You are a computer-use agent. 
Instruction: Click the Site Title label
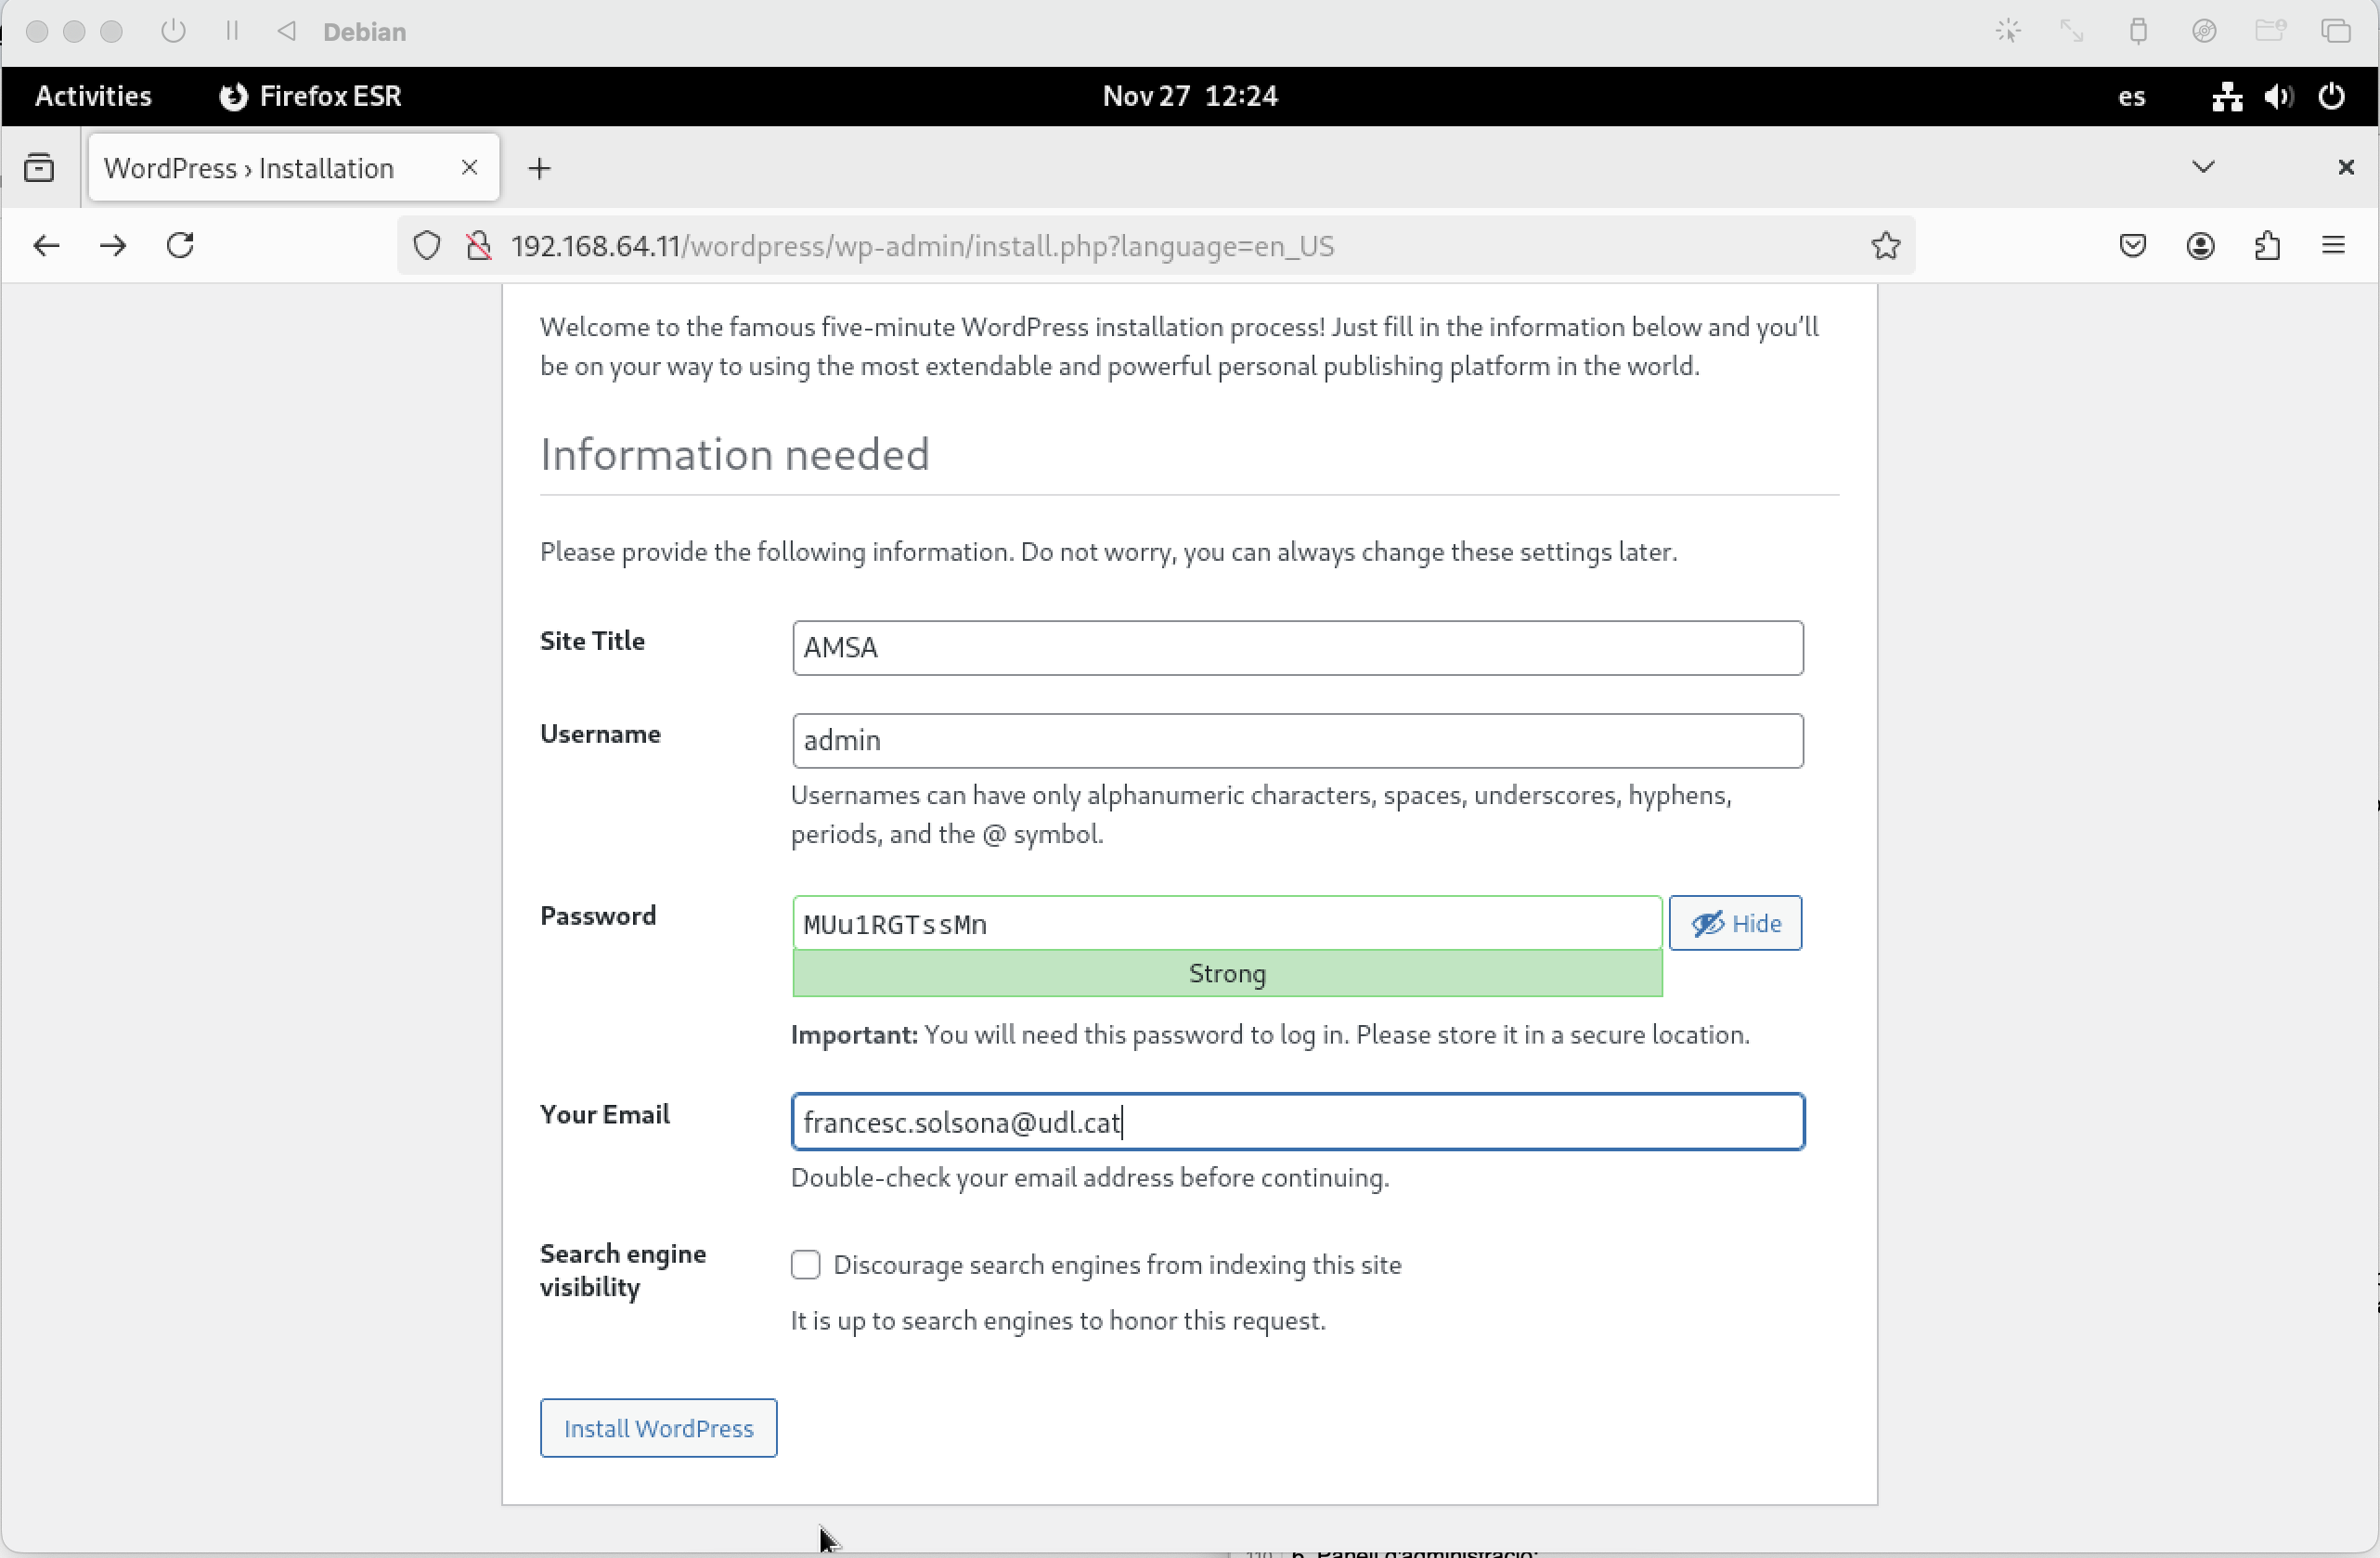(x=592, y=641)
